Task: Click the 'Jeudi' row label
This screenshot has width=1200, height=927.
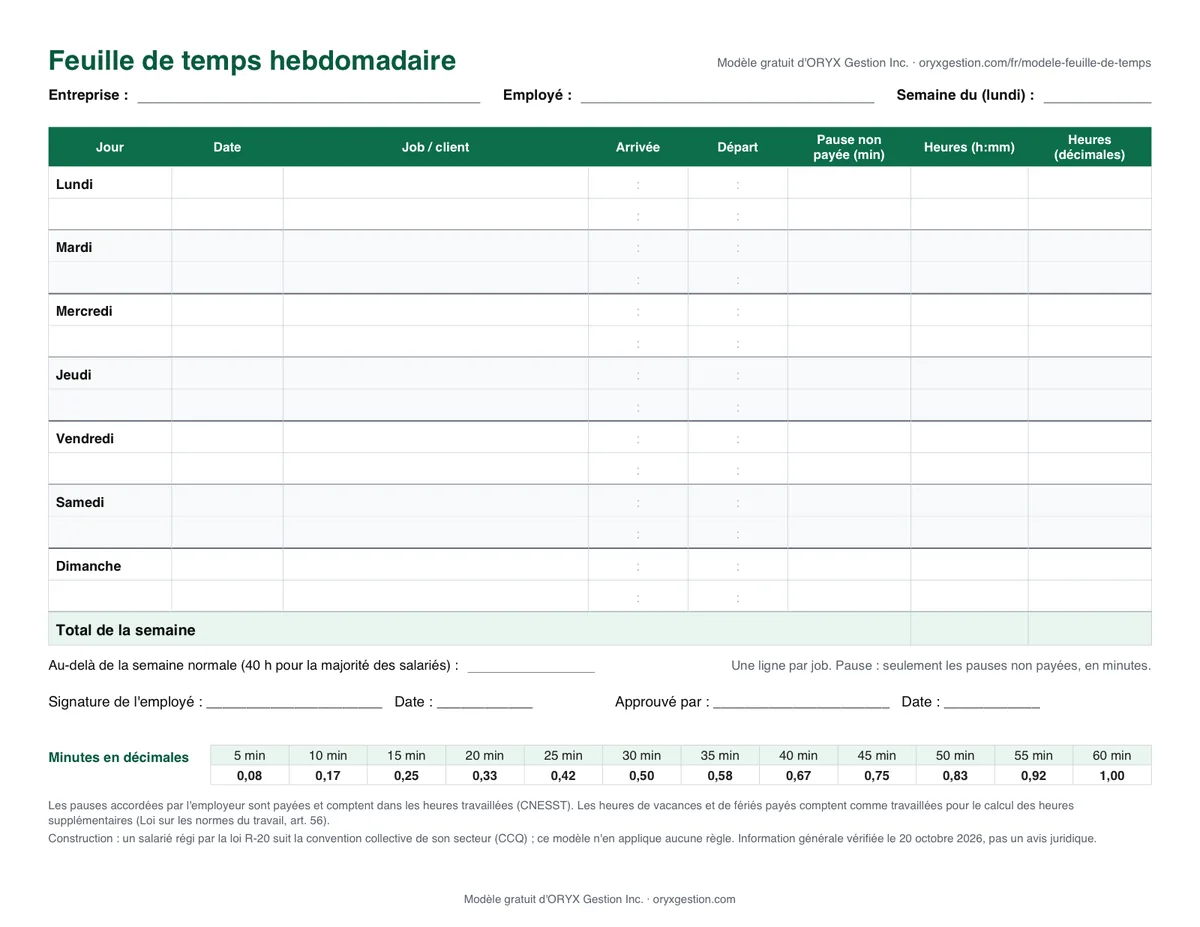Action: point(74,375)
